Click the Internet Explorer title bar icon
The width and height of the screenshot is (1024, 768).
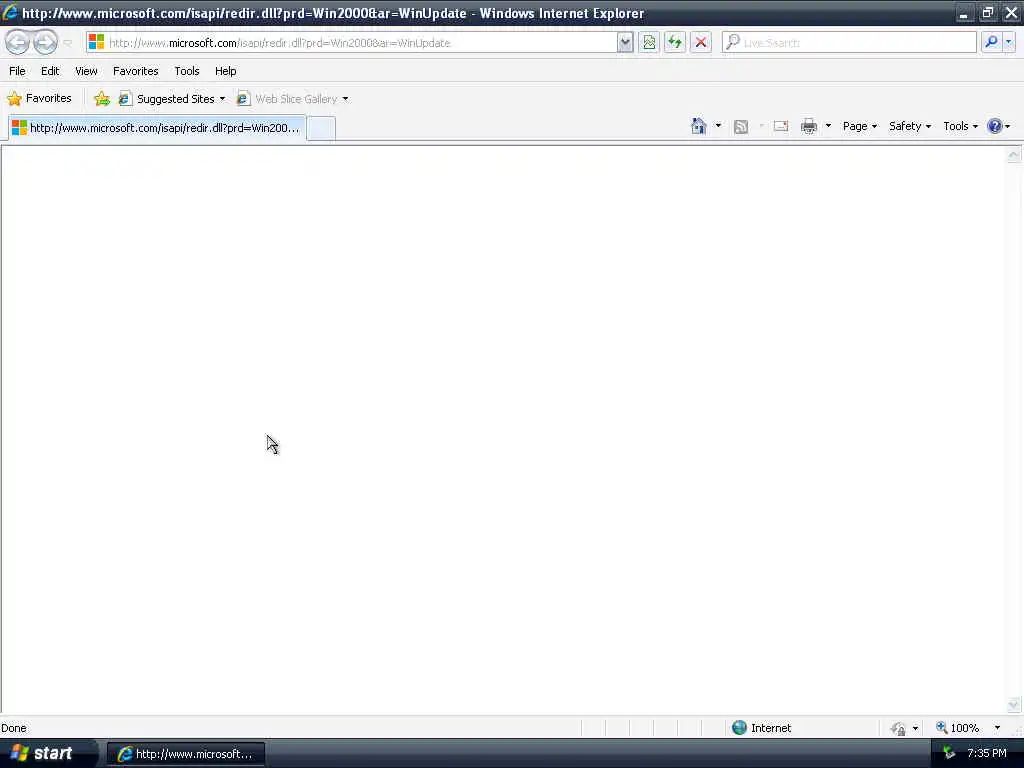(x=10, y=12)
